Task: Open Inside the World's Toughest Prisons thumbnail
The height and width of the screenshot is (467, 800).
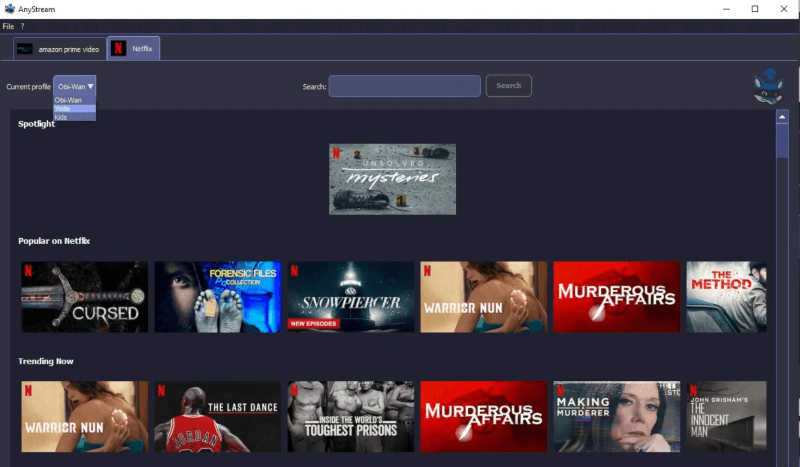Action: (x=351, y=416)
